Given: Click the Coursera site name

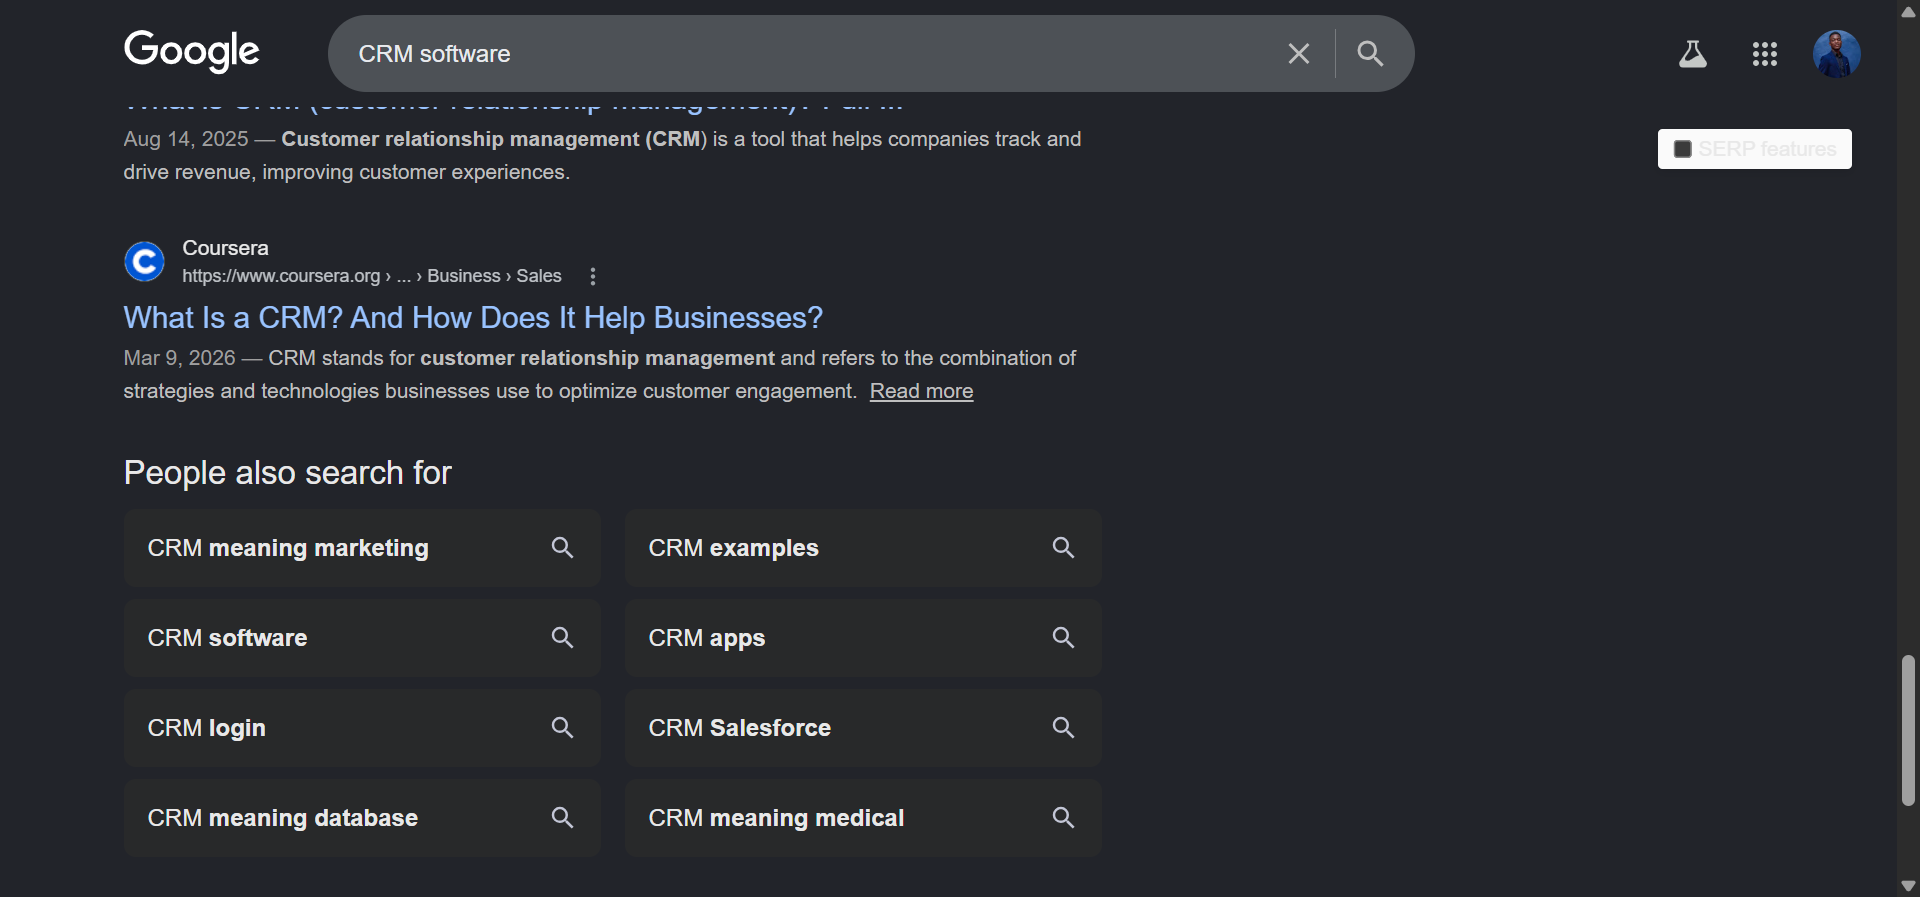Looking at the screenshot, I should 225,248.
